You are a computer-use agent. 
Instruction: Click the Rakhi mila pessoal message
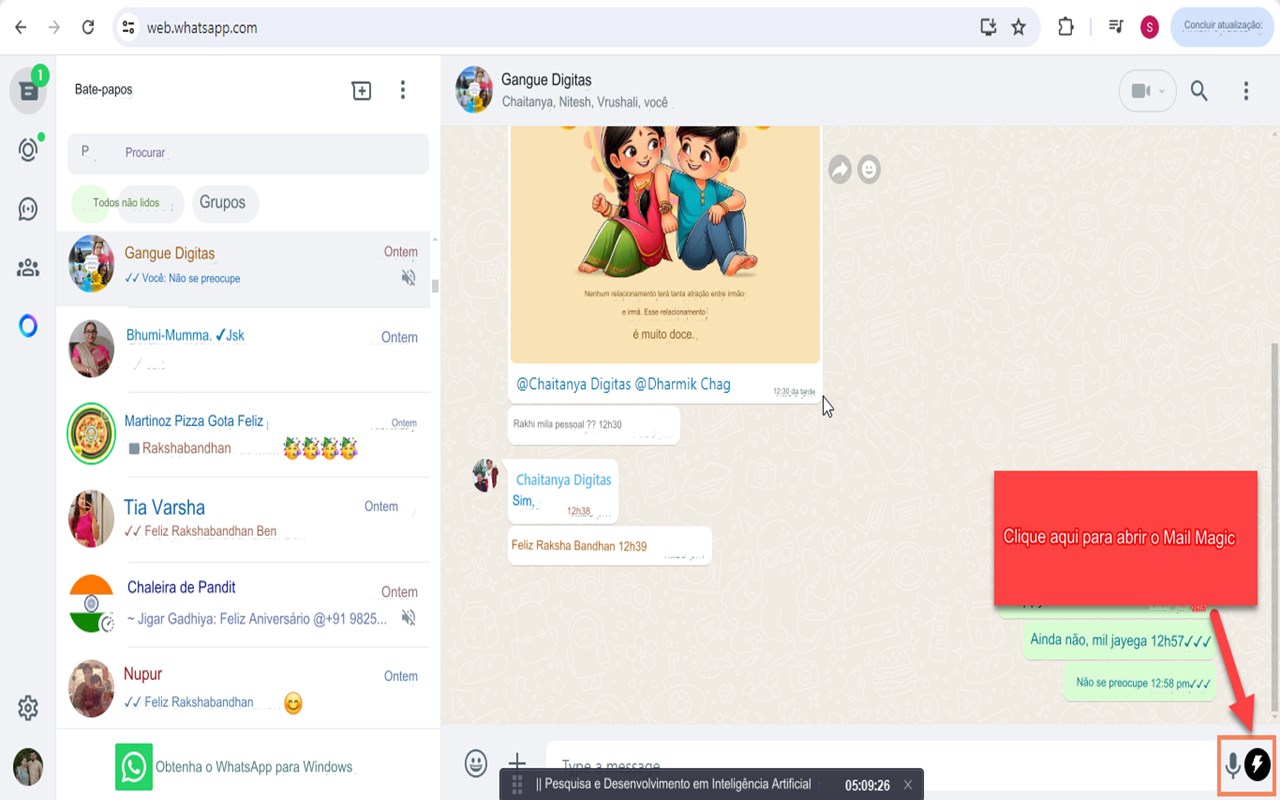point(594,425)
